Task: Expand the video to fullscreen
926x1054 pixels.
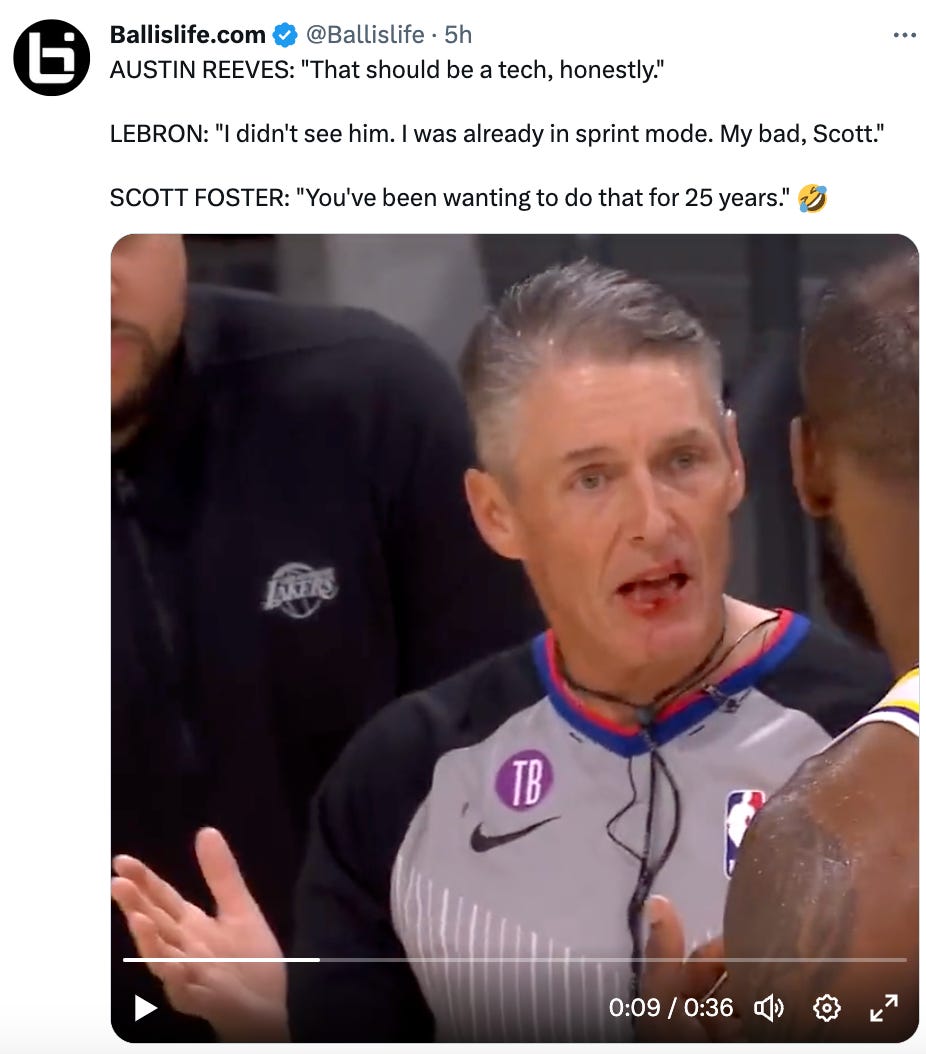Action: pos(884,1008)
